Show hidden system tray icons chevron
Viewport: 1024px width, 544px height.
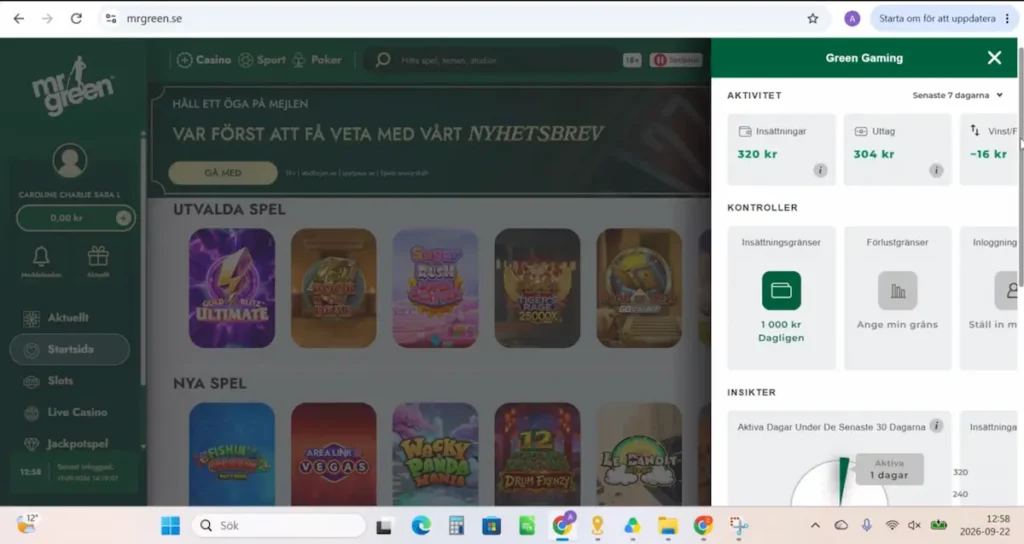point(815,525)
